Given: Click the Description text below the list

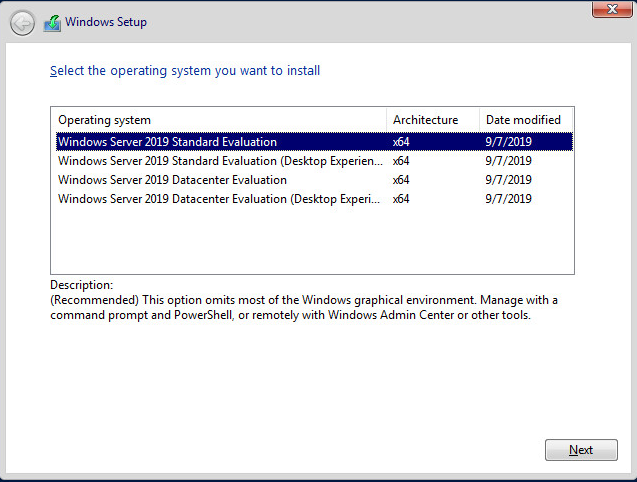Looking at the screenshot, I should click(x=300, y=308).
